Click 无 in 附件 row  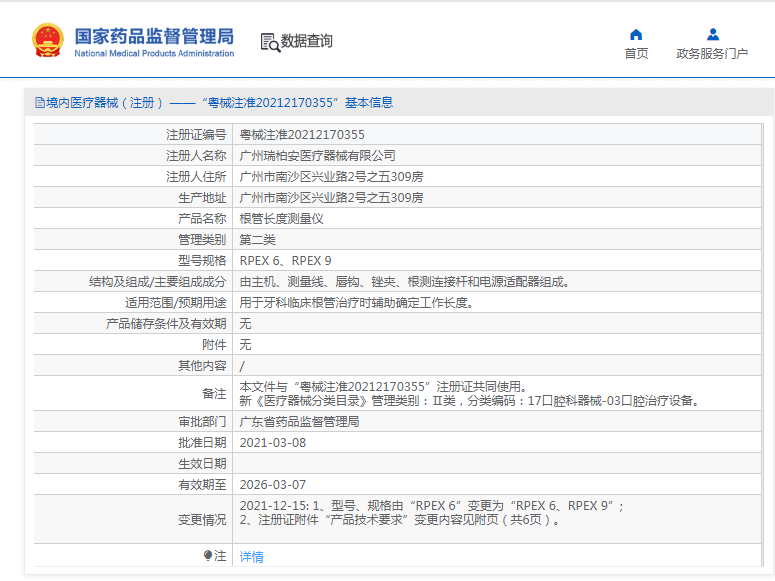point(246,345)
